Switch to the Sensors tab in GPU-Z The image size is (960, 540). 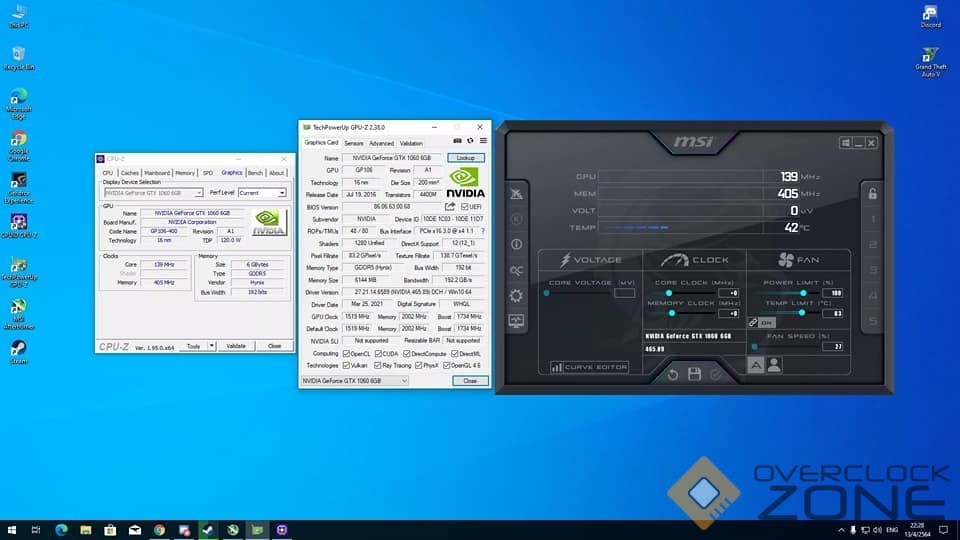tap(354, 143)
